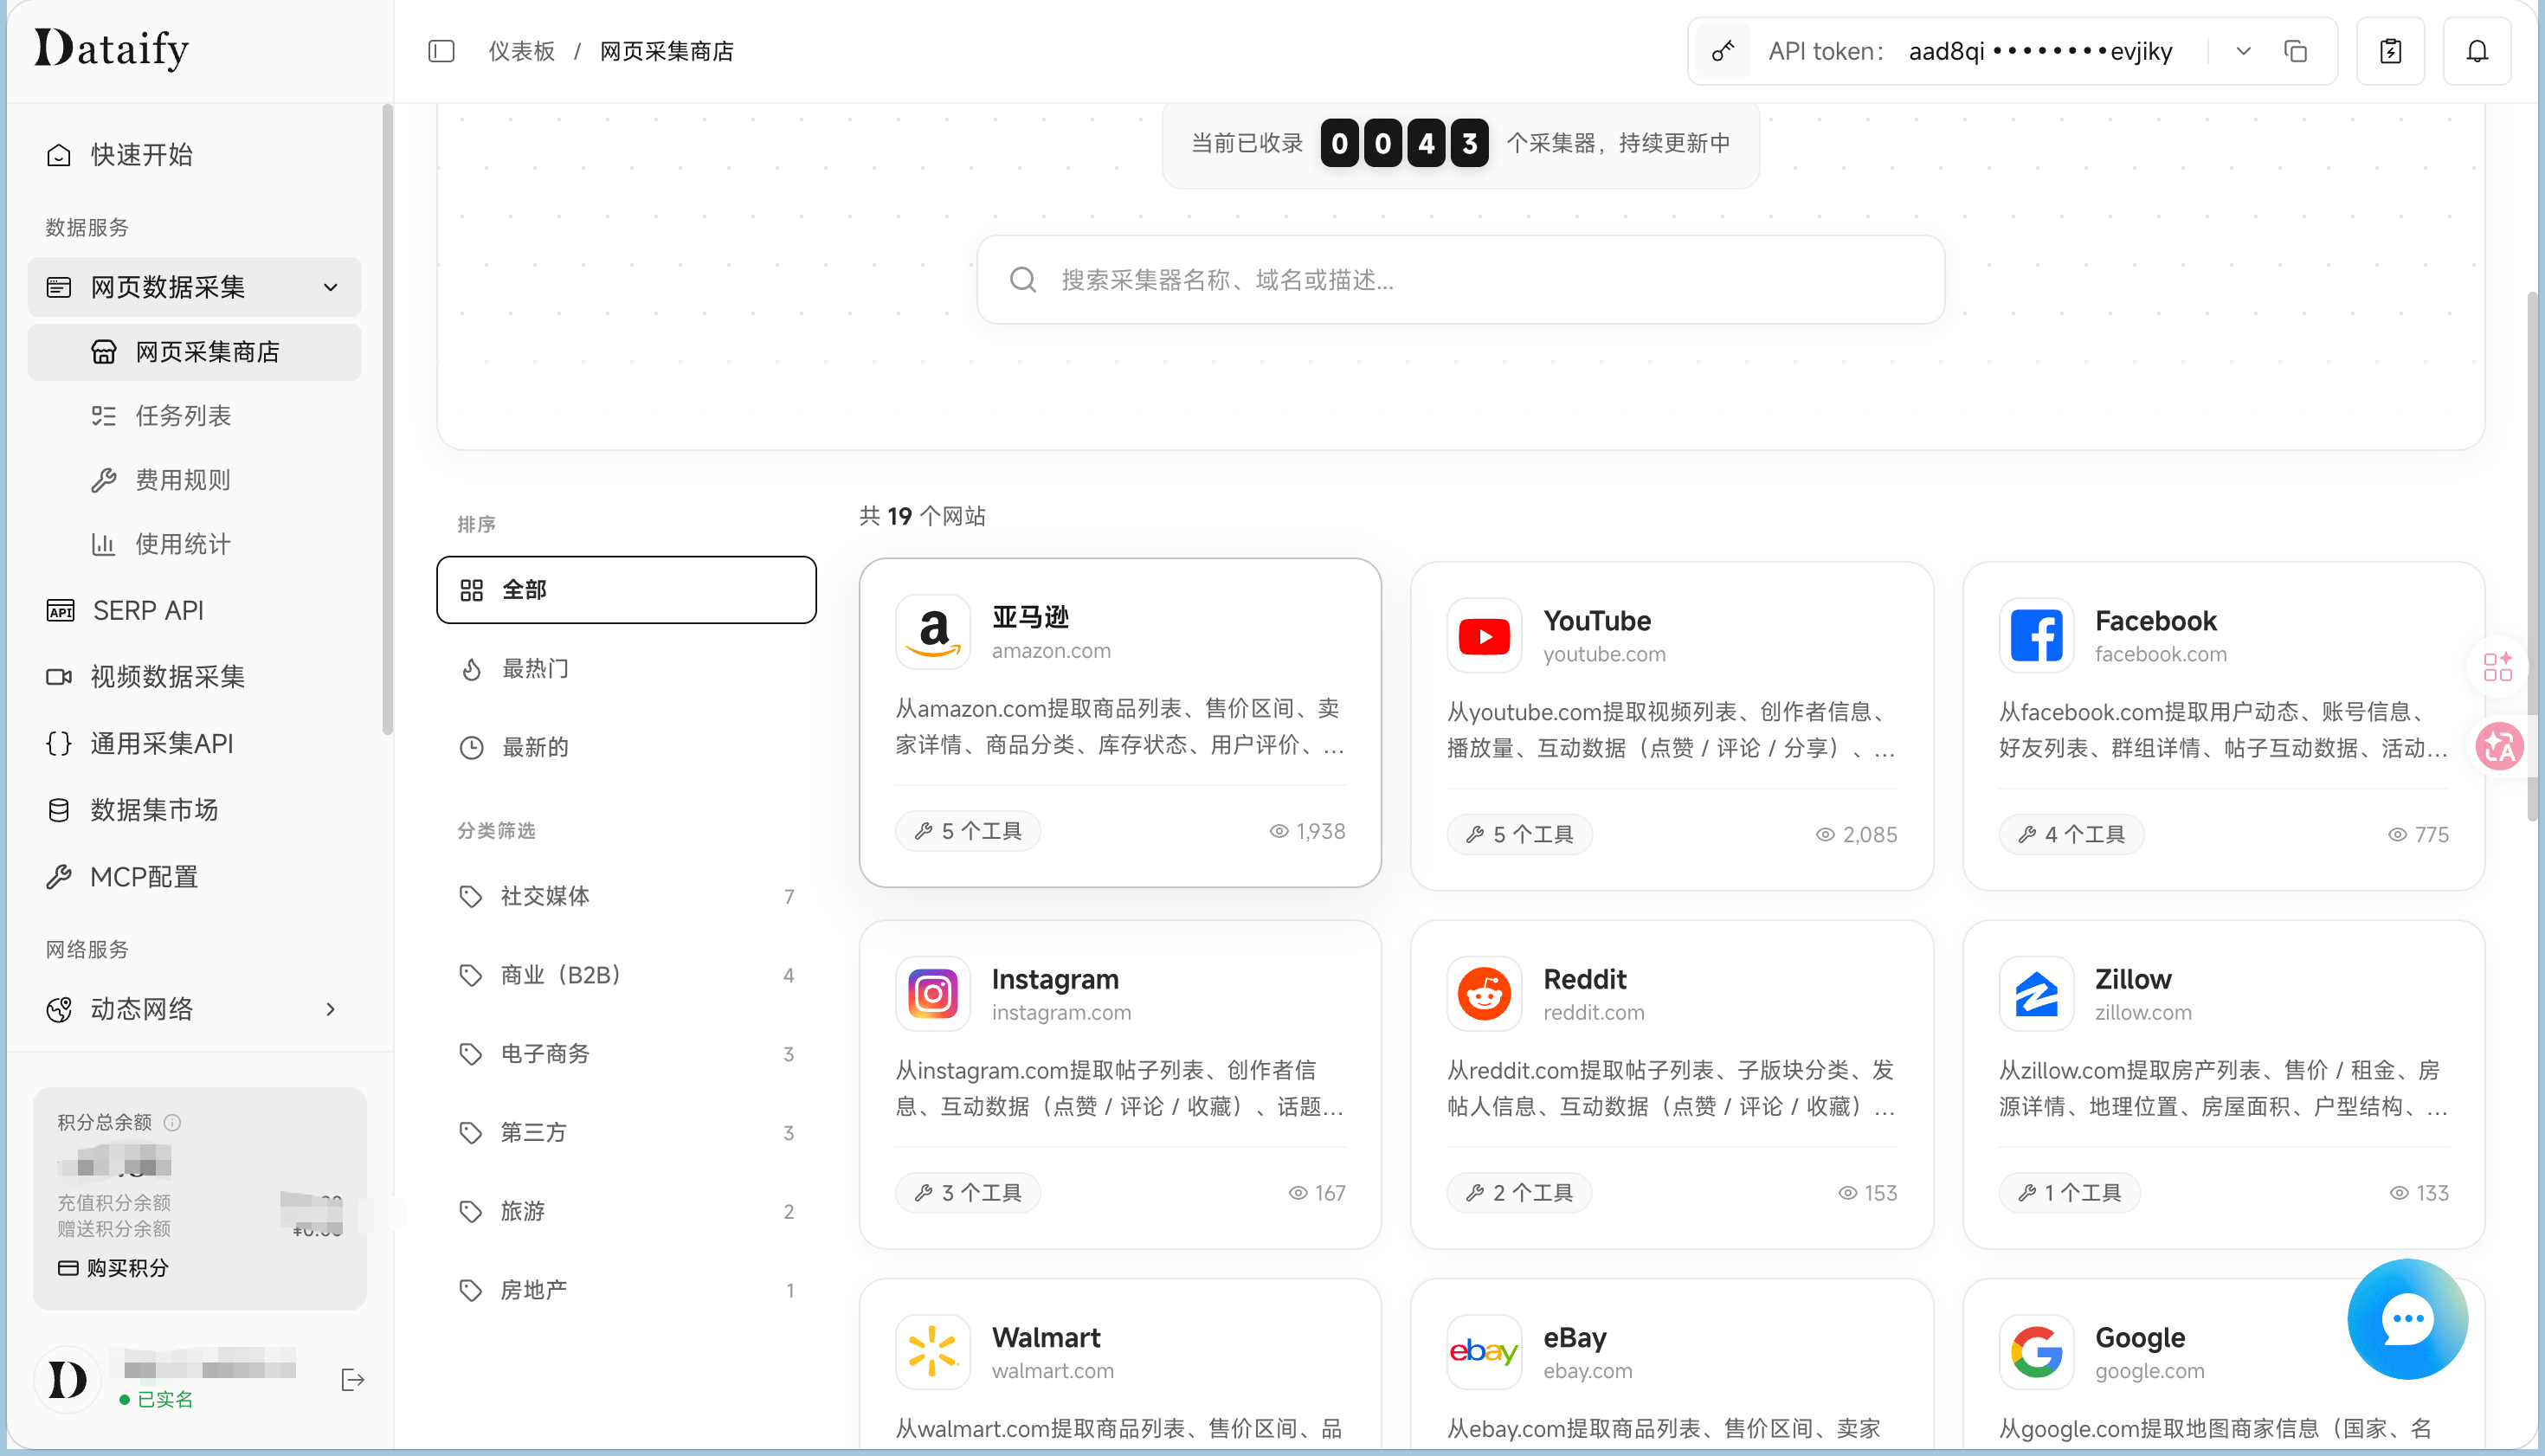The width and height of the screenshot is (2545, 1456).
Task: Click the 5 个工具 badge on 亚马逊 card
Action: (968, 831)
